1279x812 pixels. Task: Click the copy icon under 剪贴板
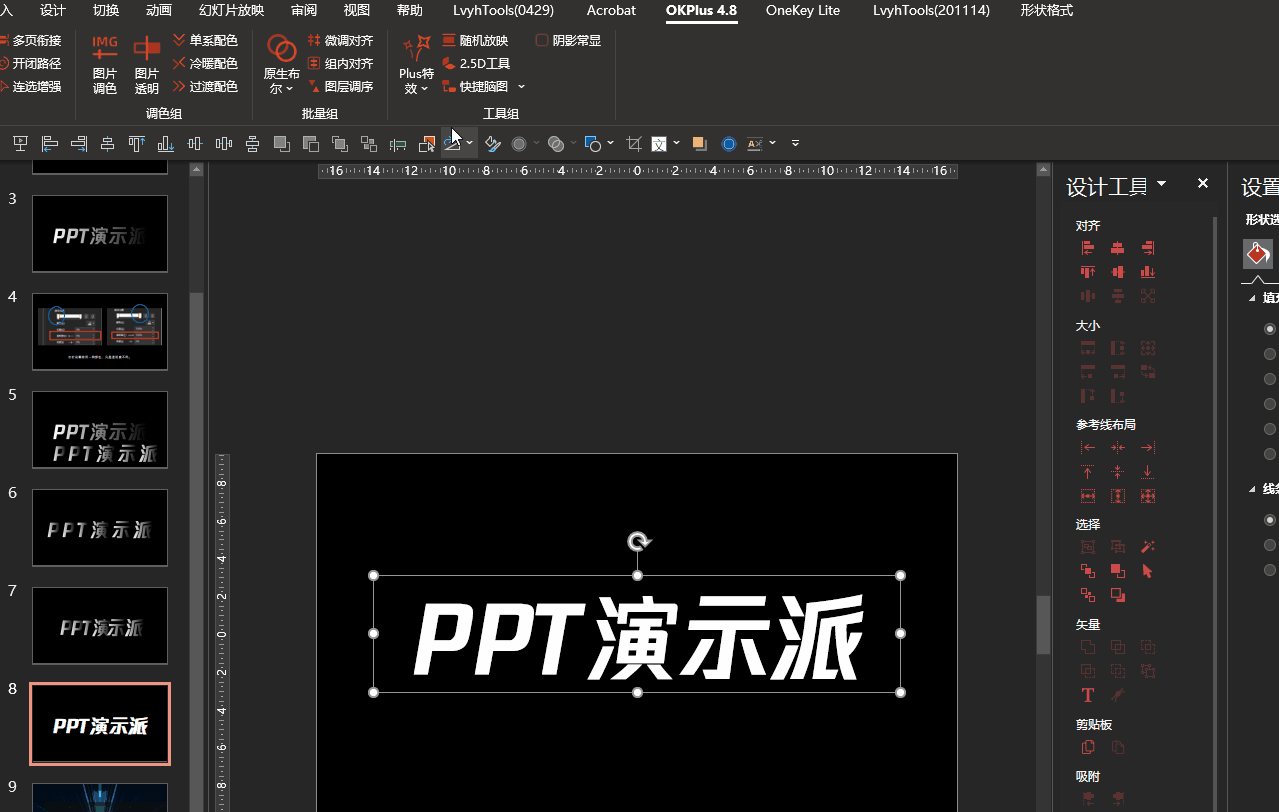[1088, 747]
